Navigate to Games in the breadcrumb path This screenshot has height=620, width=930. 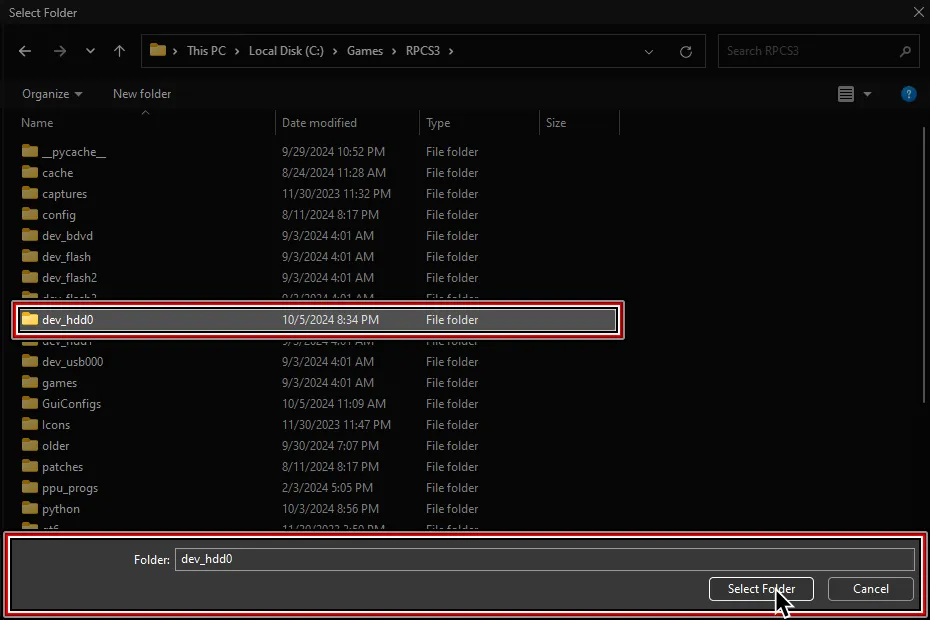tap(365, 51)
